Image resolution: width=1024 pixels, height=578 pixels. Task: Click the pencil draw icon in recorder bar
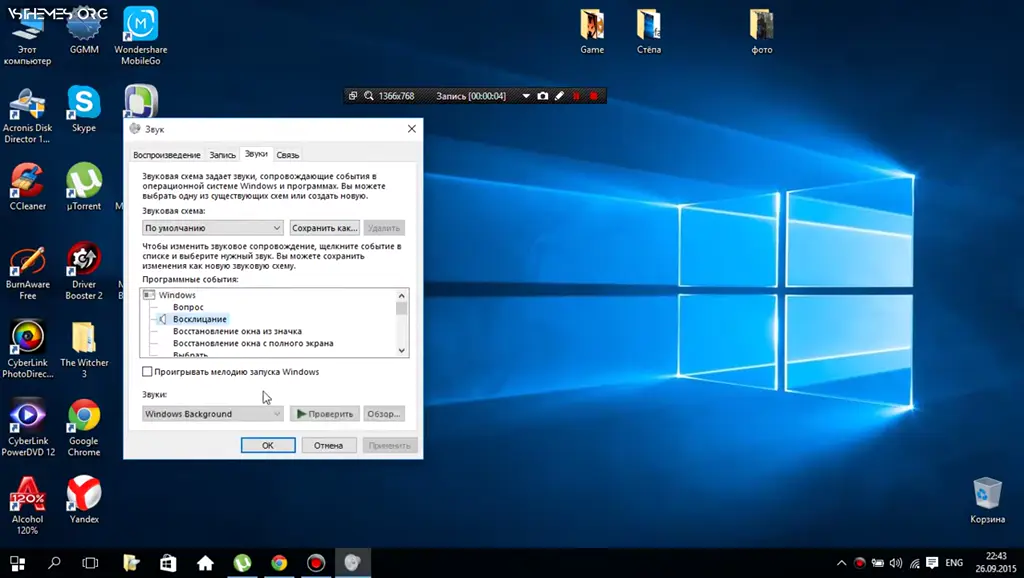(x=560, y=96)
